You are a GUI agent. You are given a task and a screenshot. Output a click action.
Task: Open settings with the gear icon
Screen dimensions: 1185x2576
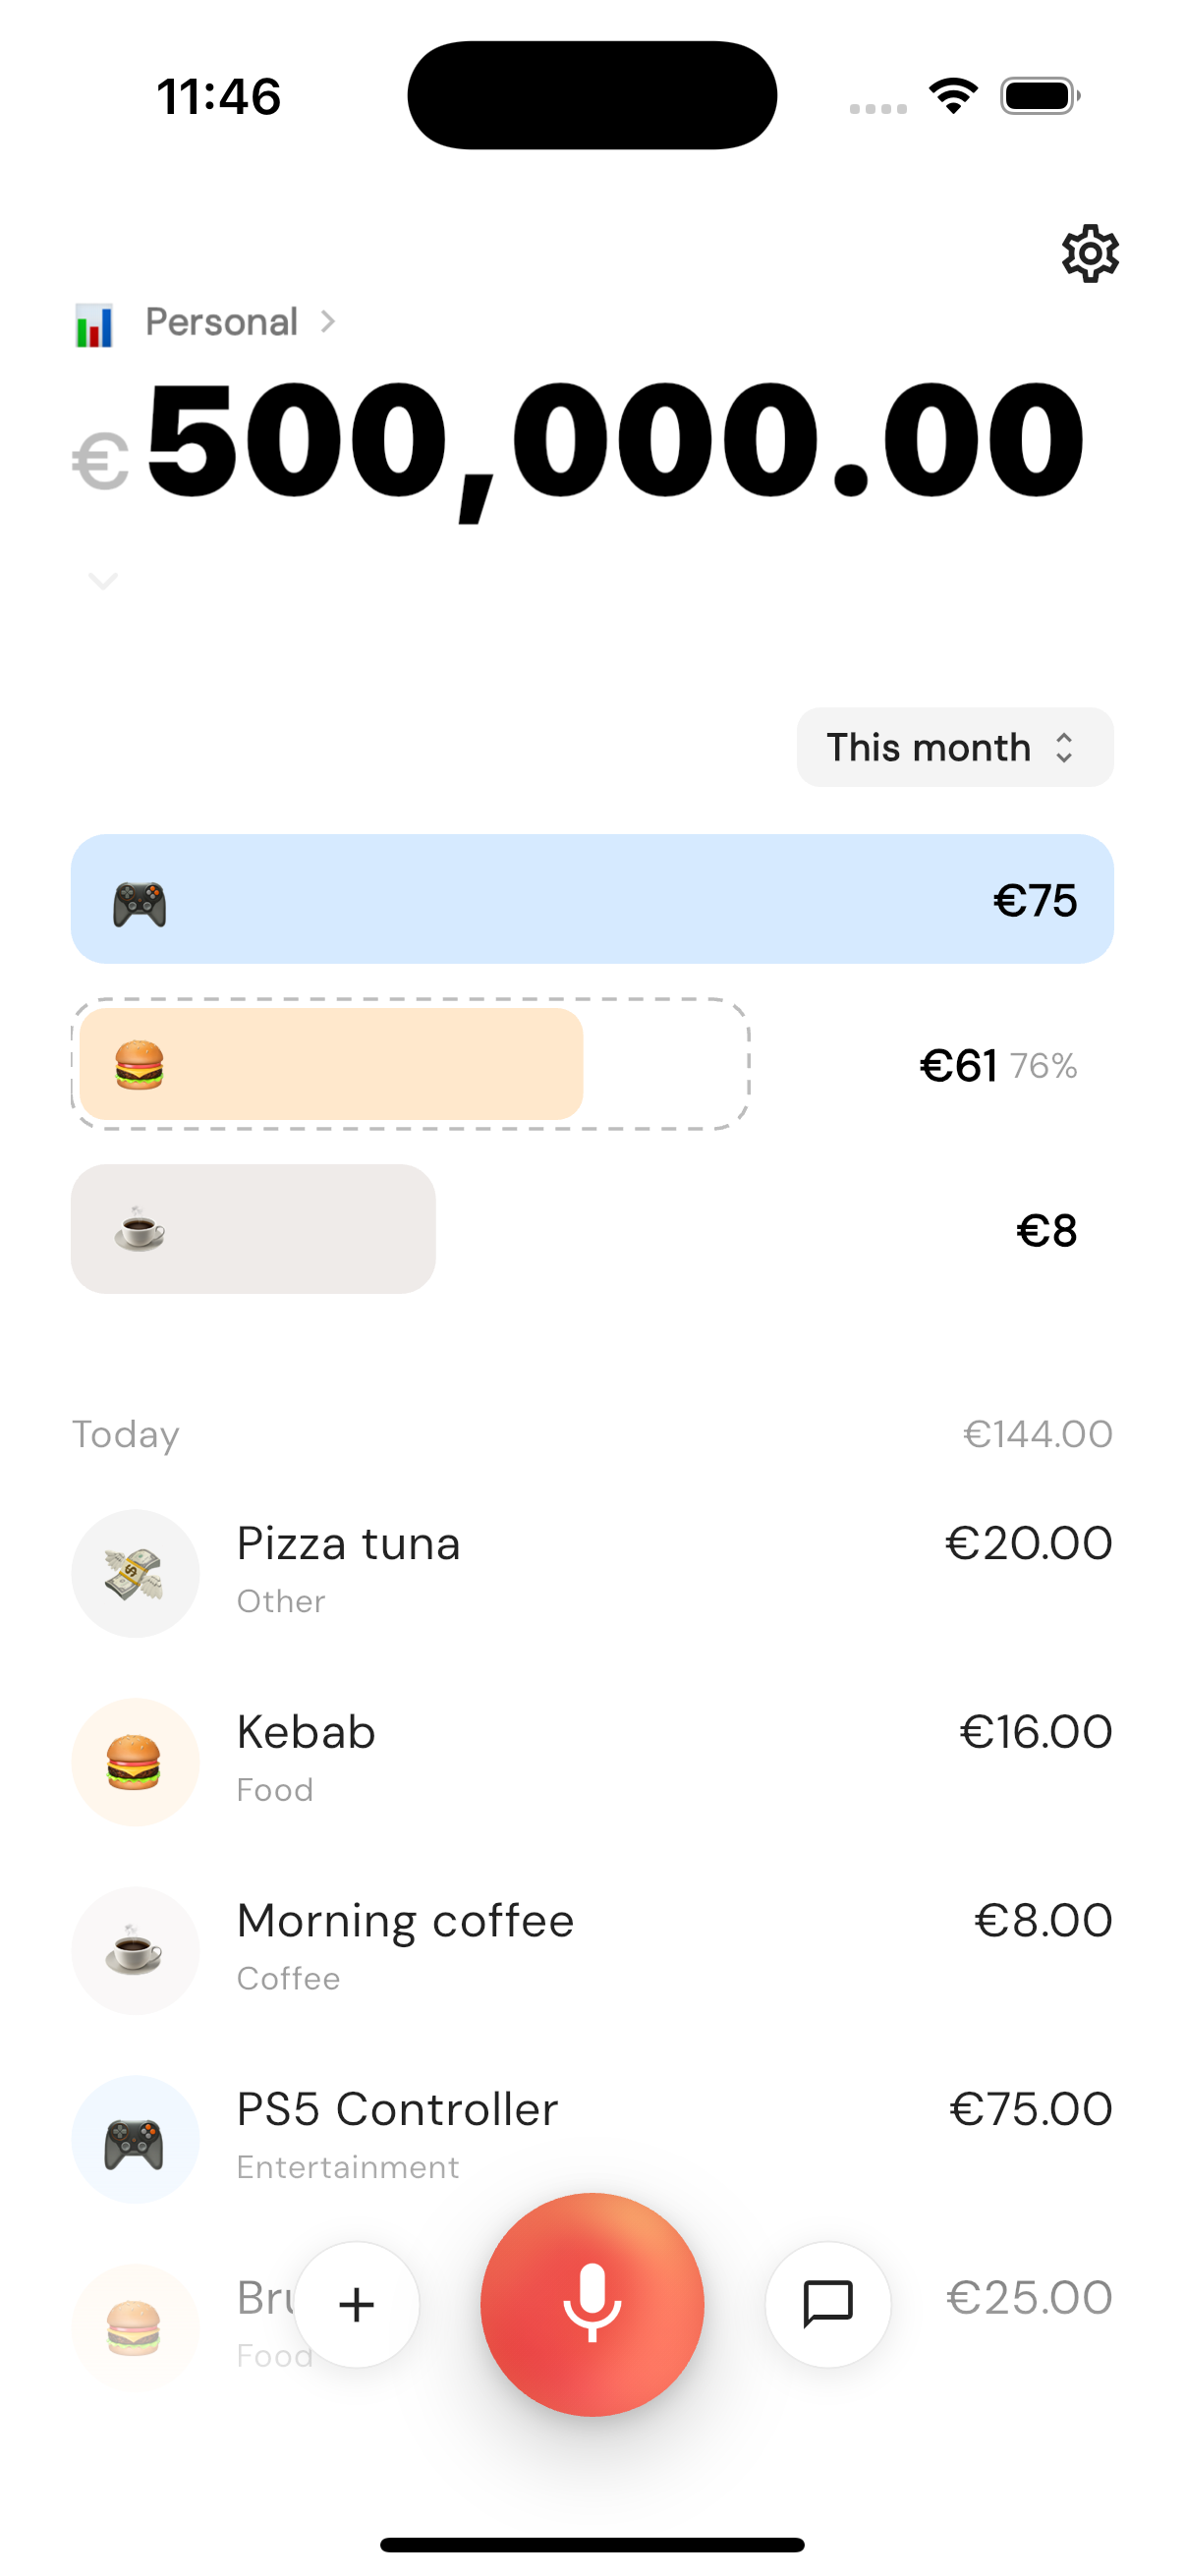[1089, 253]
